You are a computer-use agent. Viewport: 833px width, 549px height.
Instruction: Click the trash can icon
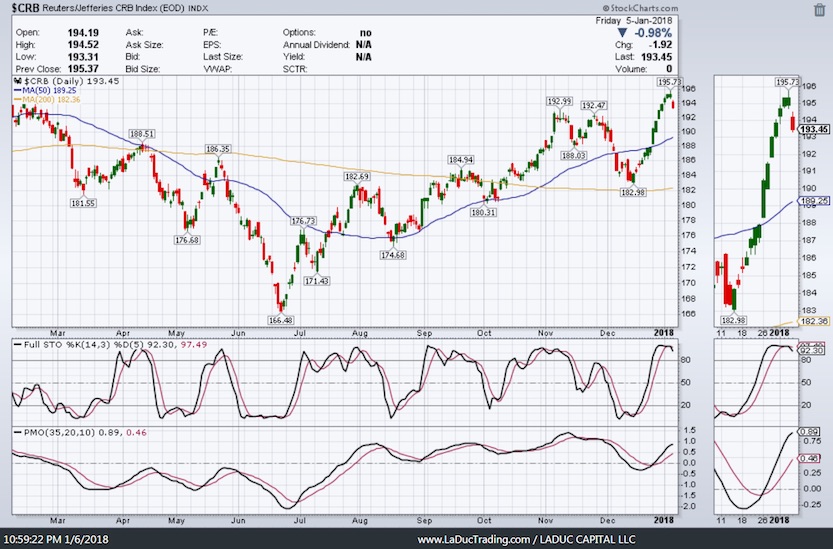tap(819, 9)
